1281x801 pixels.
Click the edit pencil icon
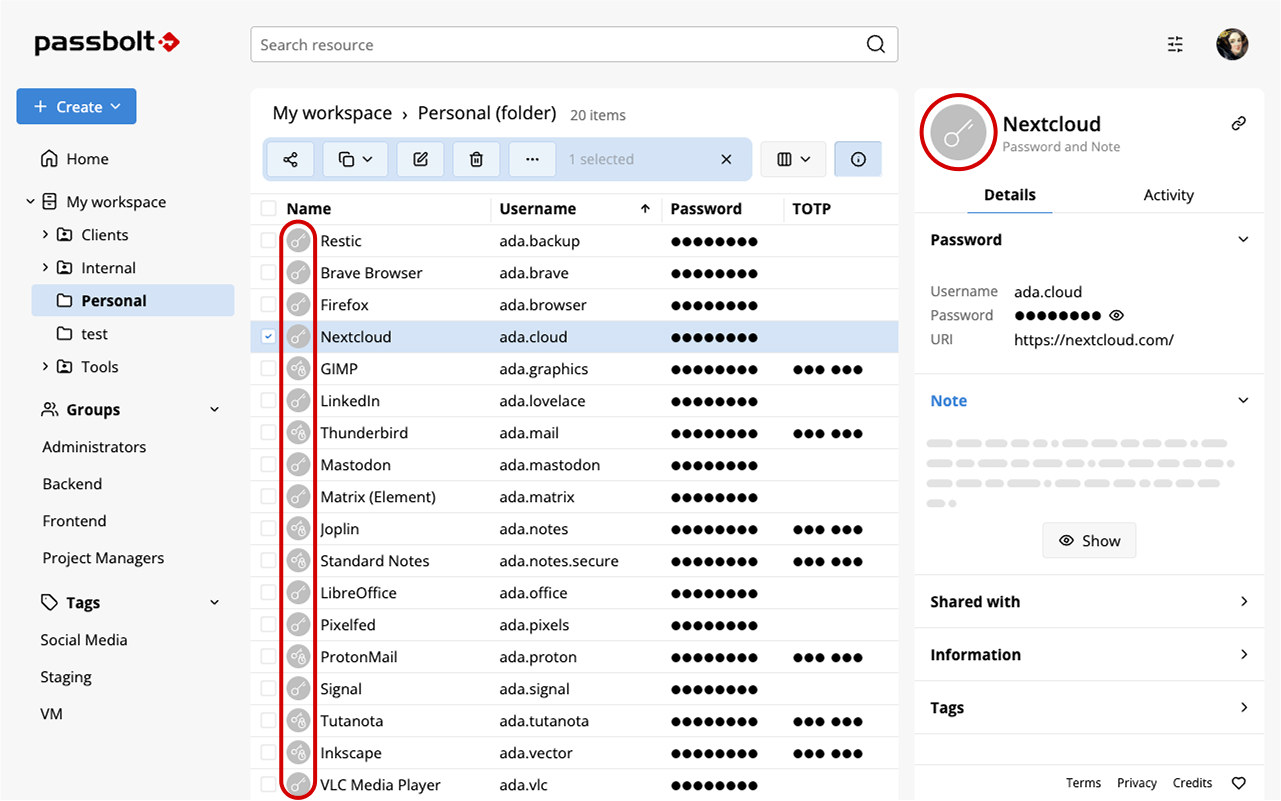click(421, 159)
